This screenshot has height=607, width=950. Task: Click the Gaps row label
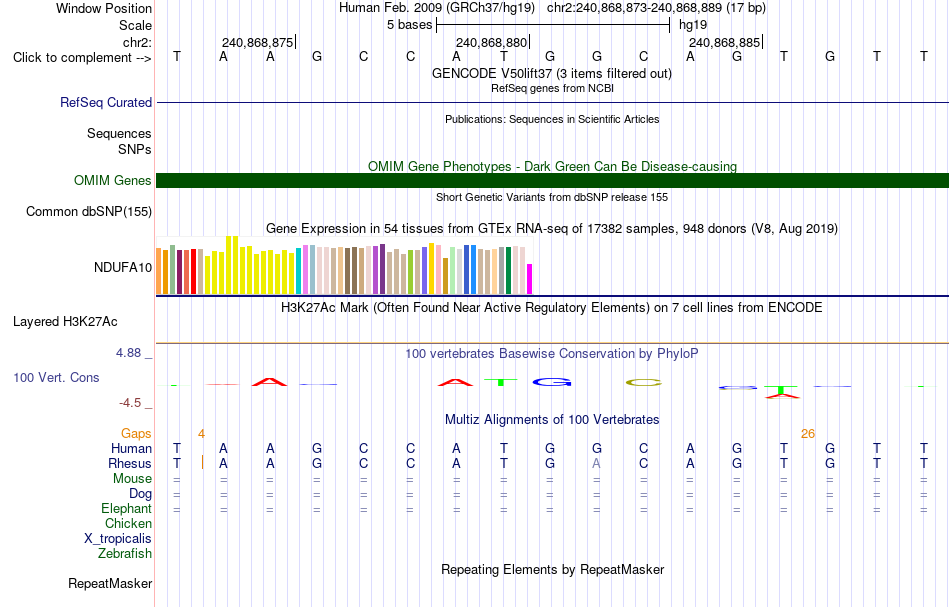click(136, 433)
